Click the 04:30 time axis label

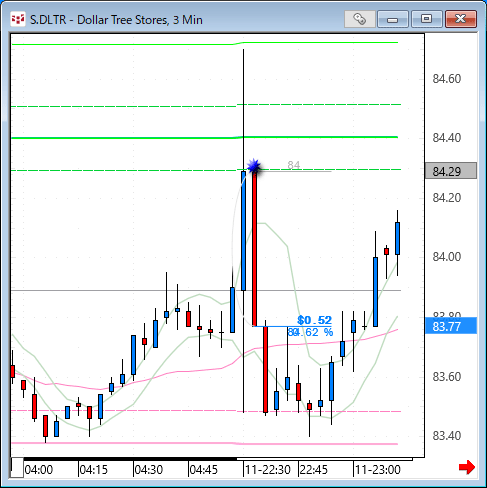pos(149,470)
